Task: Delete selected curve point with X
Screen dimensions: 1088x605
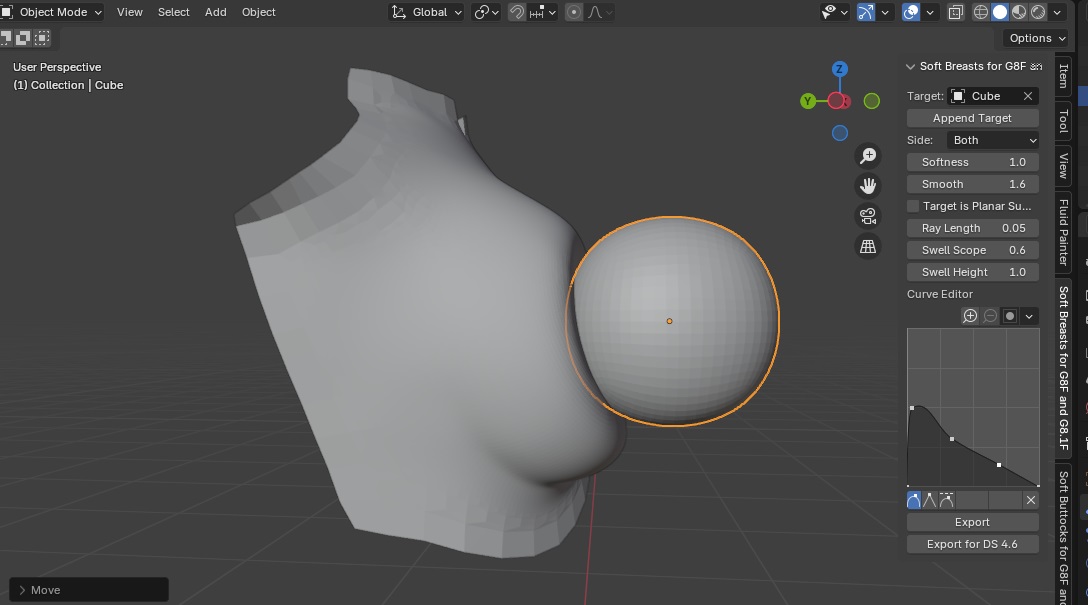Action: pos(1030,500)
